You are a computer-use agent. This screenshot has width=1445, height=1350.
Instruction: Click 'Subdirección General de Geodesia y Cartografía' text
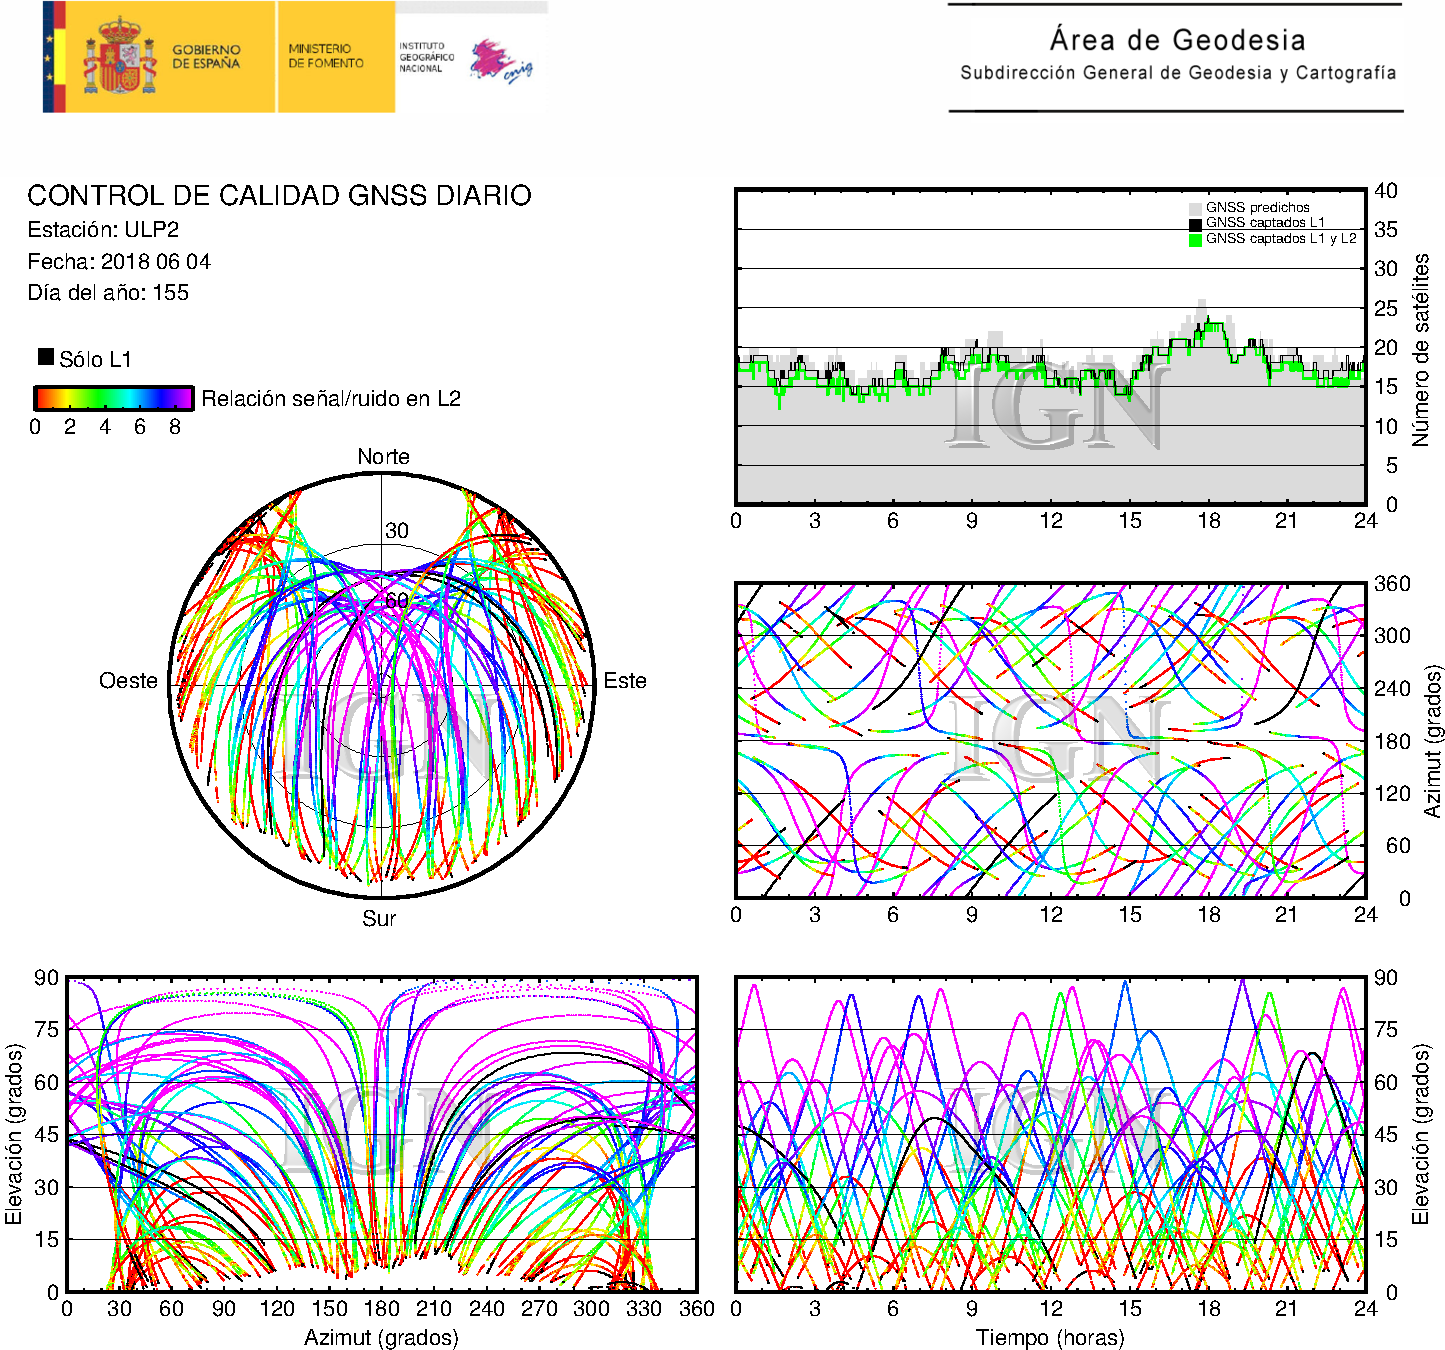point(1177,73)
